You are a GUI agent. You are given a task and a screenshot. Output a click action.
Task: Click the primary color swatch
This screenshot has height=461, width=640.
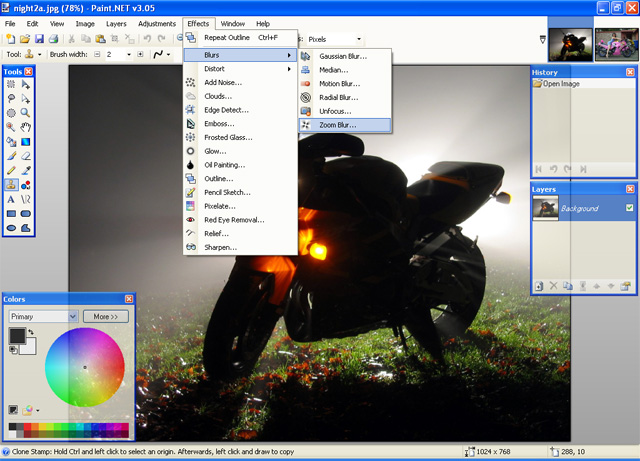pyautogui.click(x=17, y=336)
